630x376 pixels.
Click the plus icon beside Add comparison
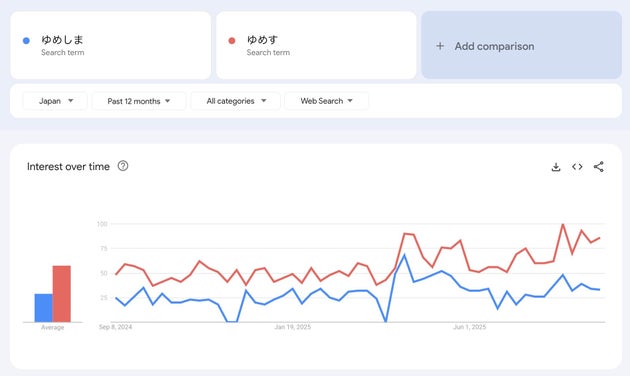coord(440,46)
